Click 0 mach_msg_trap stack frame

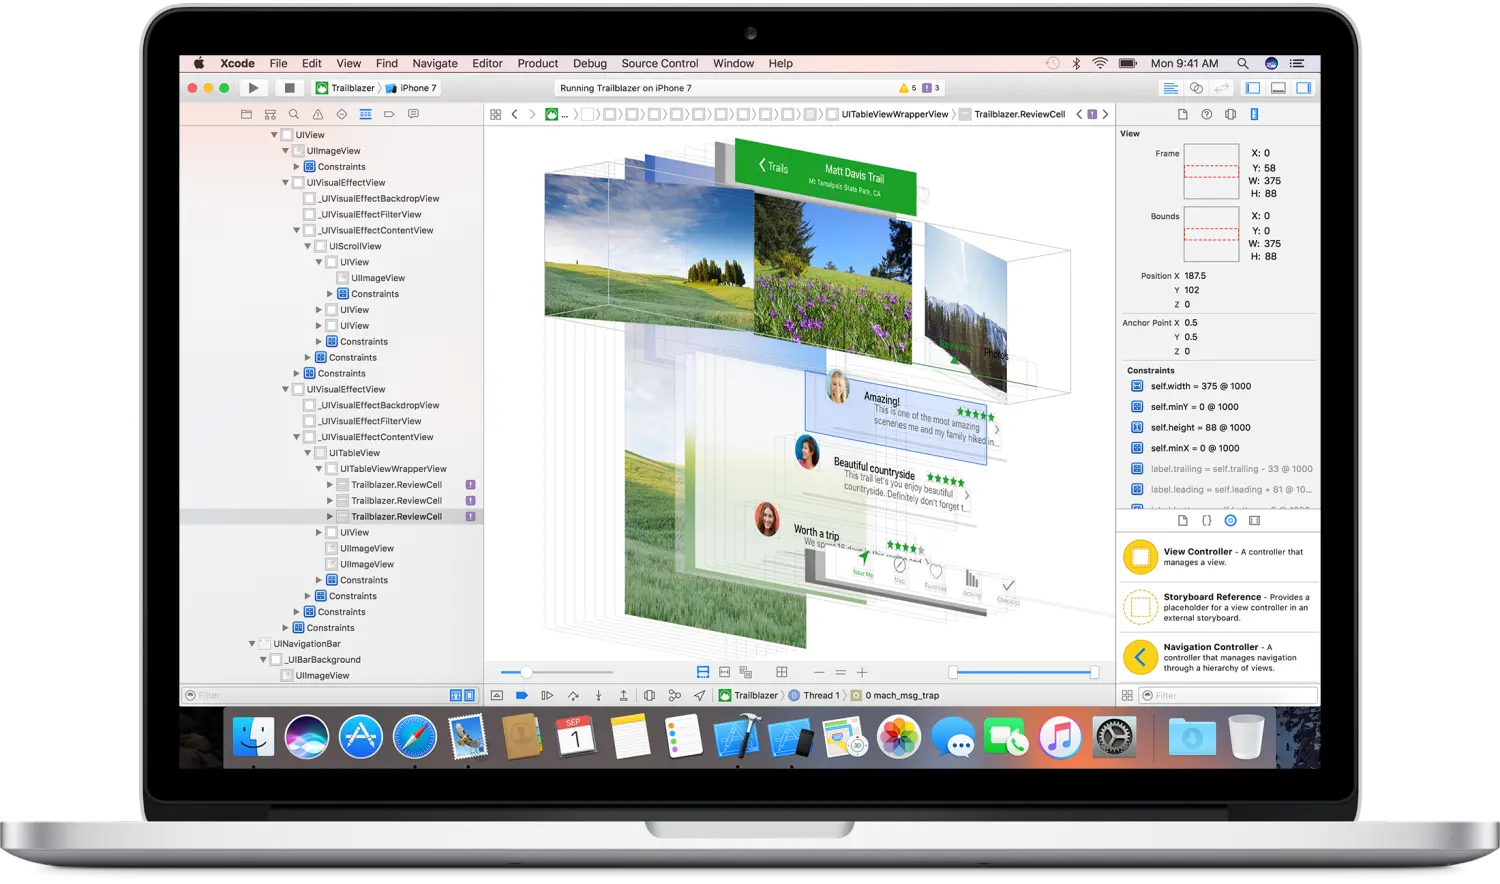click(895, 695)
